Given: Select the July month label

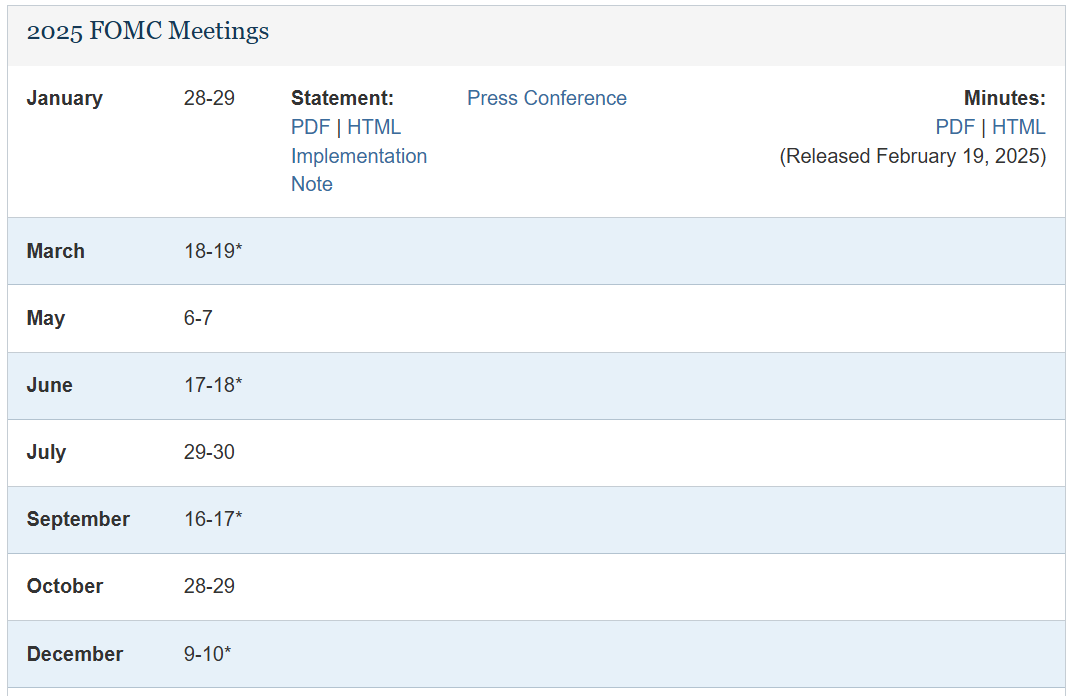Looking at the screenshot, I should (46, 452).
